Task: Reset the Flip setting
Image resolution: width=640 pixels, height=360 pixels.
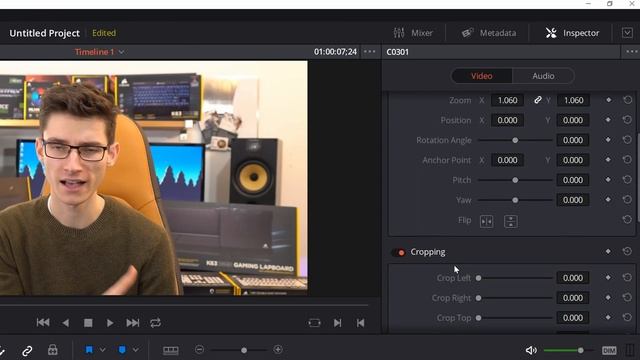Action: pyautogui.click(x=627, y=220)
